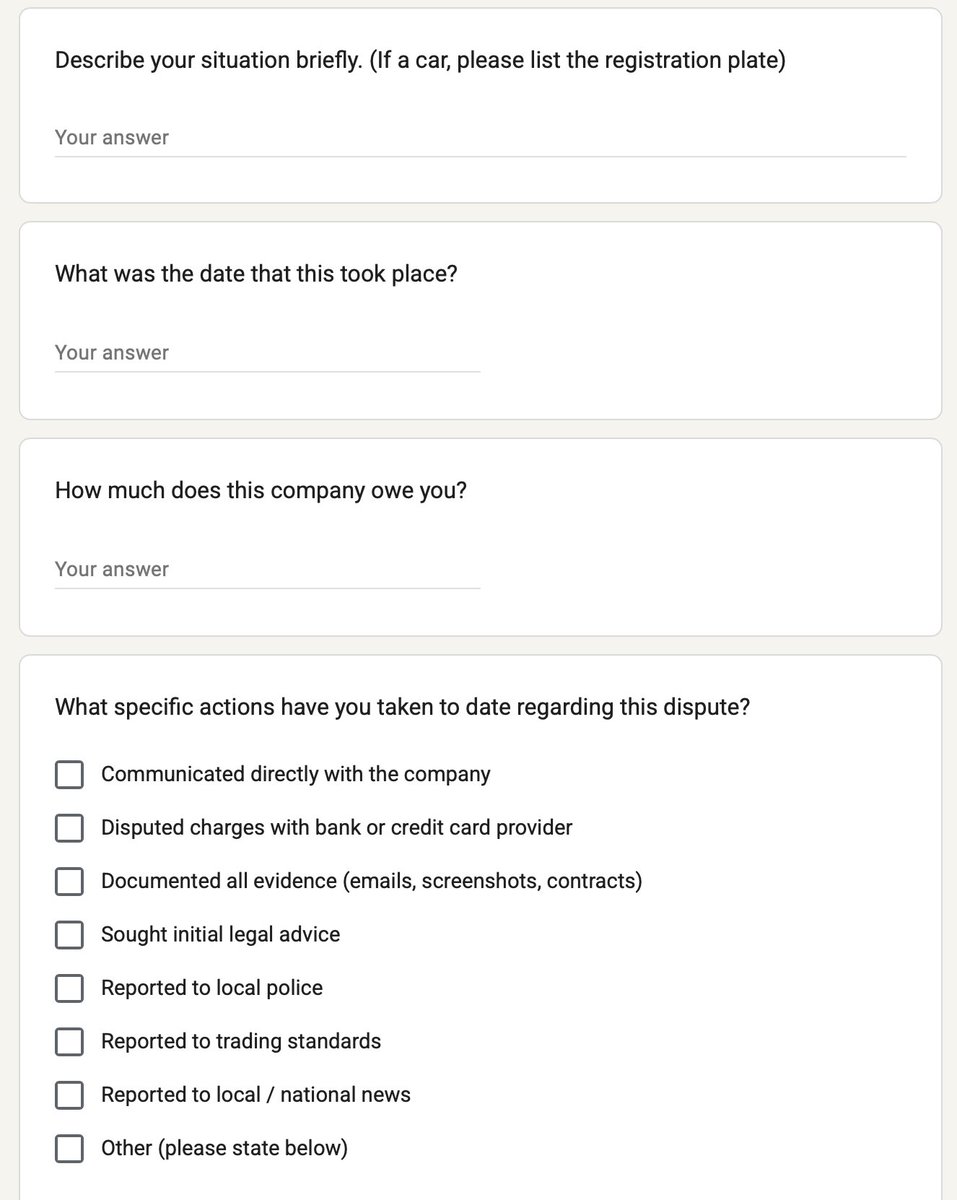The image size is (957, 1200).
Task: Click the 'Describe your situation briefly' question text
Action: pyautogui.click(x=420, y=60)
